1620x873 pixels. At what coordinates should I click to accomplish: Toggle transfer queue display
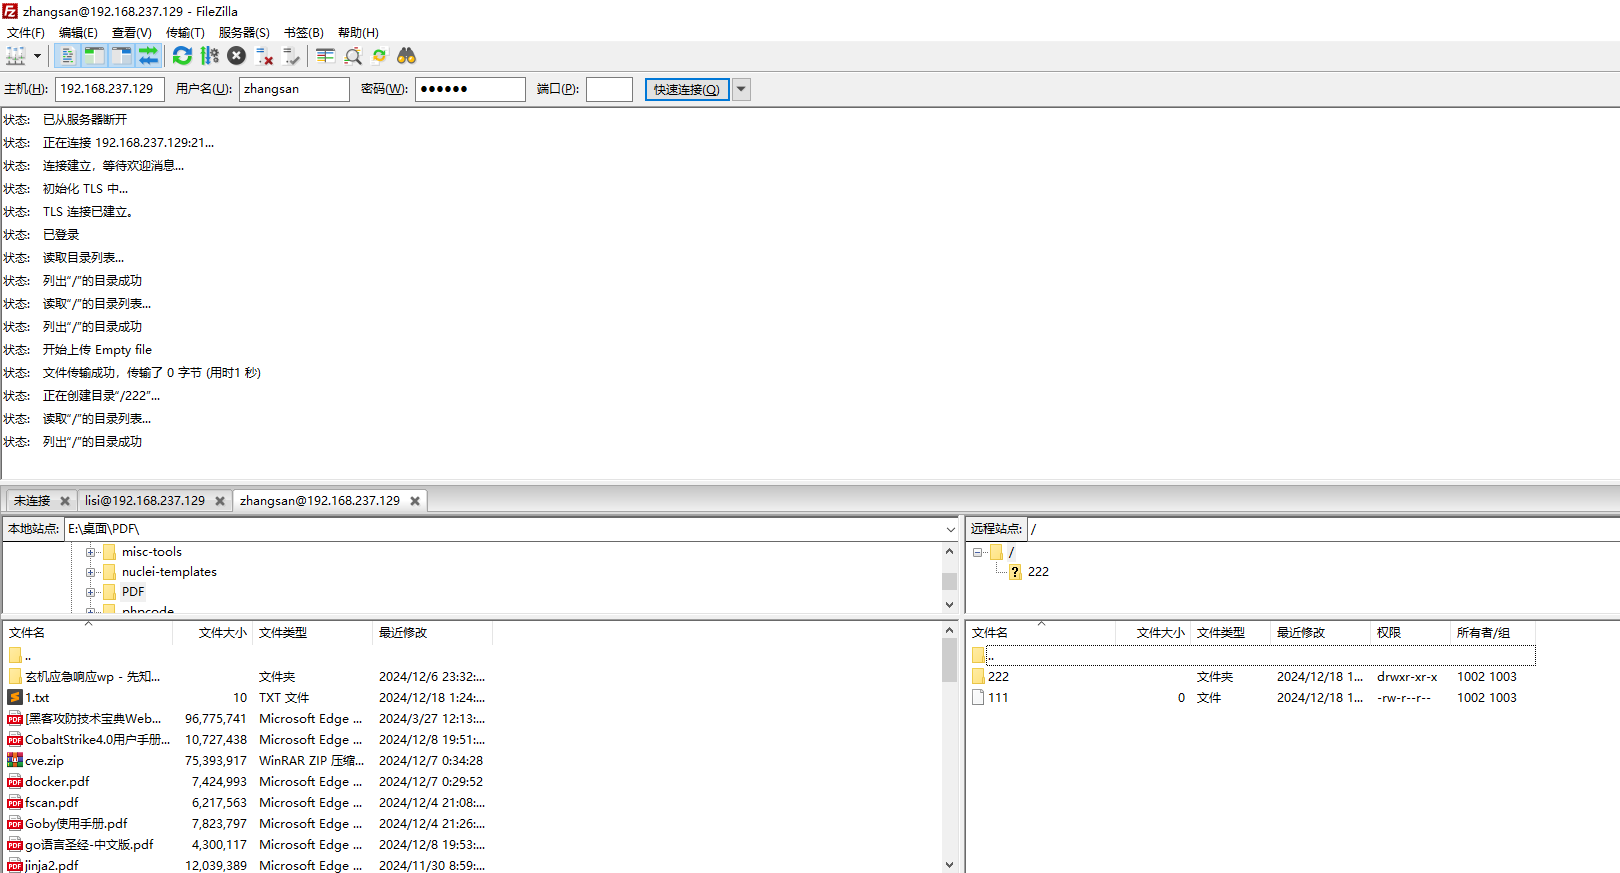[x=148, y=56]
